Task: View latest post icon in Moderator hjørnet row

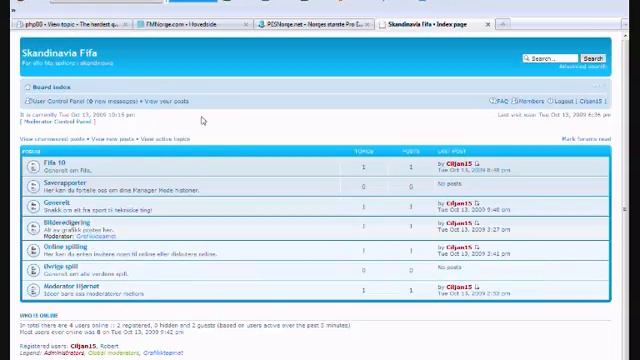Action: (x=477, y=287)
